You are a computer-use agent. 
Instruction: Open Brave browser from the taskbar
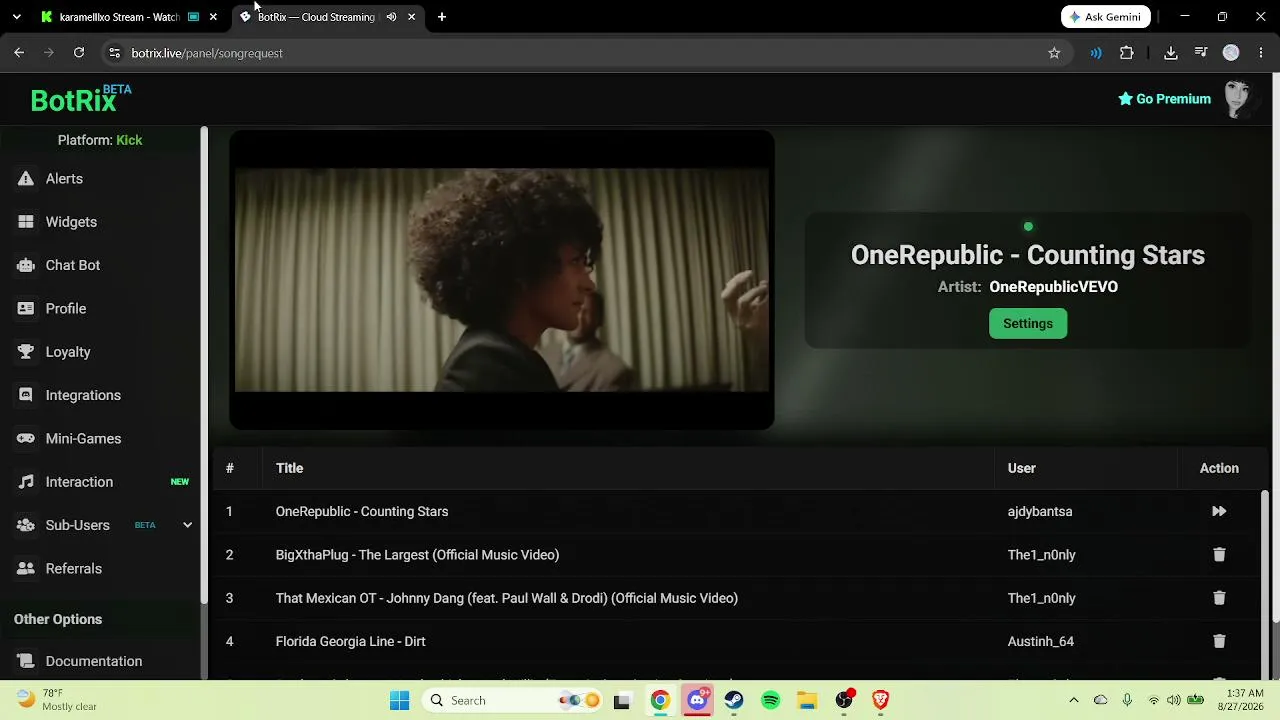pos(881,700)
